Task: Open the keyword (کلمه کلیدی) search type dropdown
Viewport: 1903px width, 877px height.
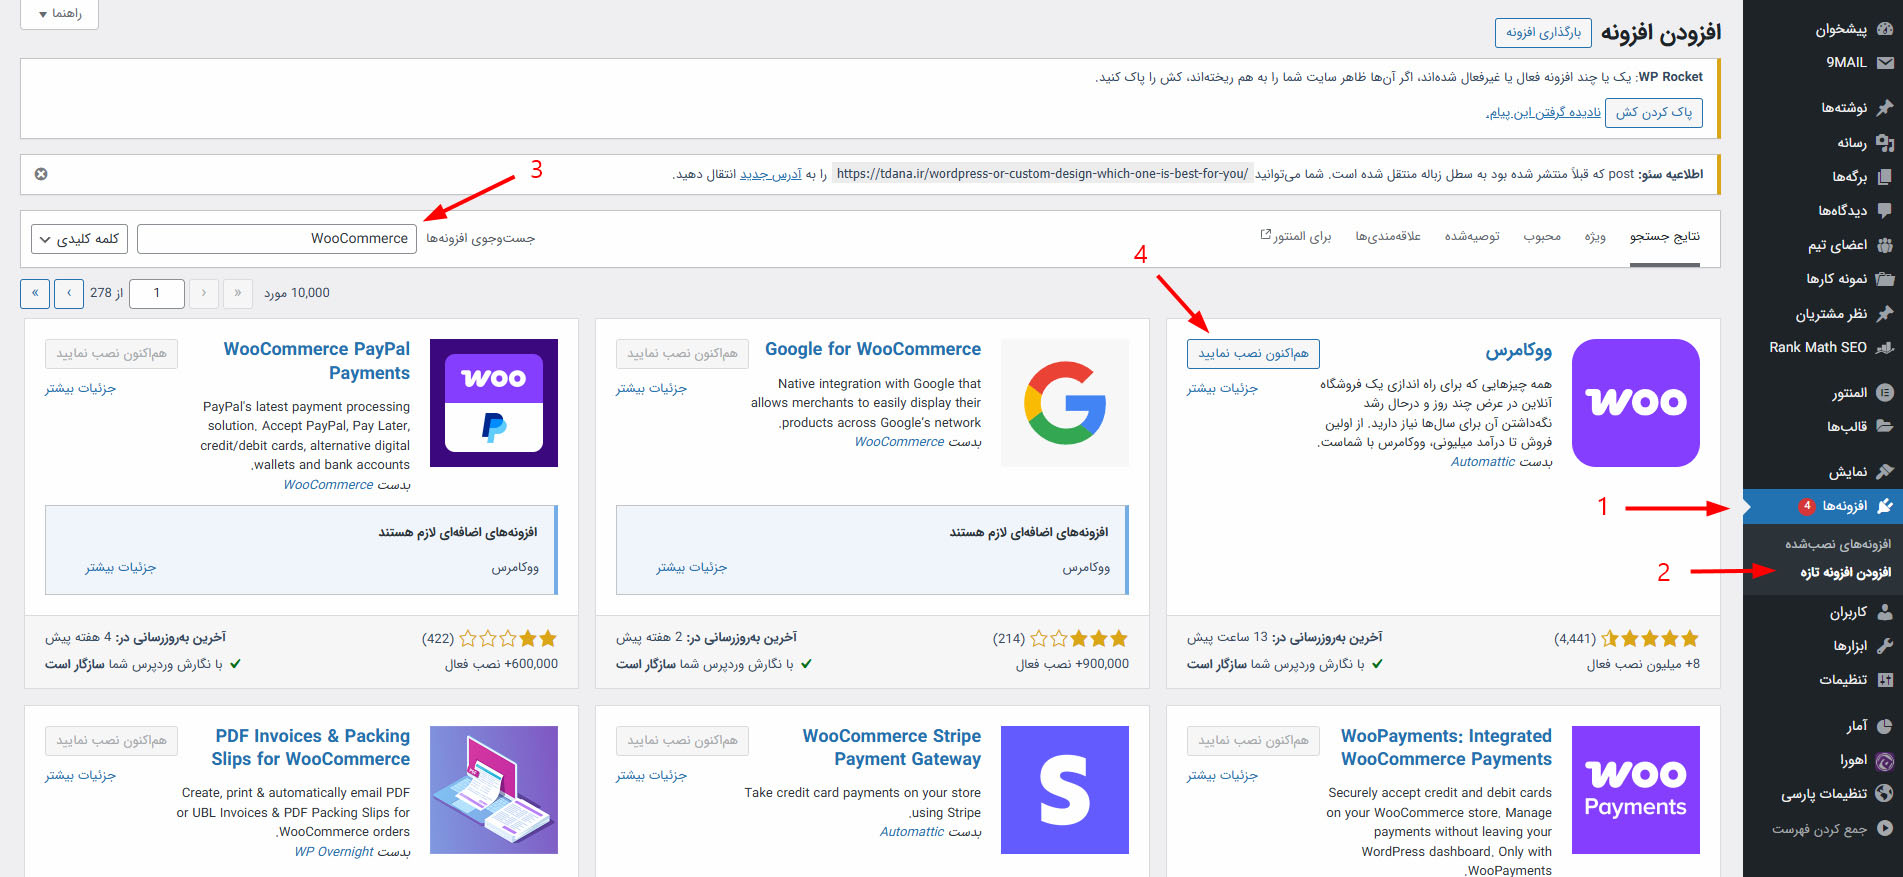Action: [79, 239]
